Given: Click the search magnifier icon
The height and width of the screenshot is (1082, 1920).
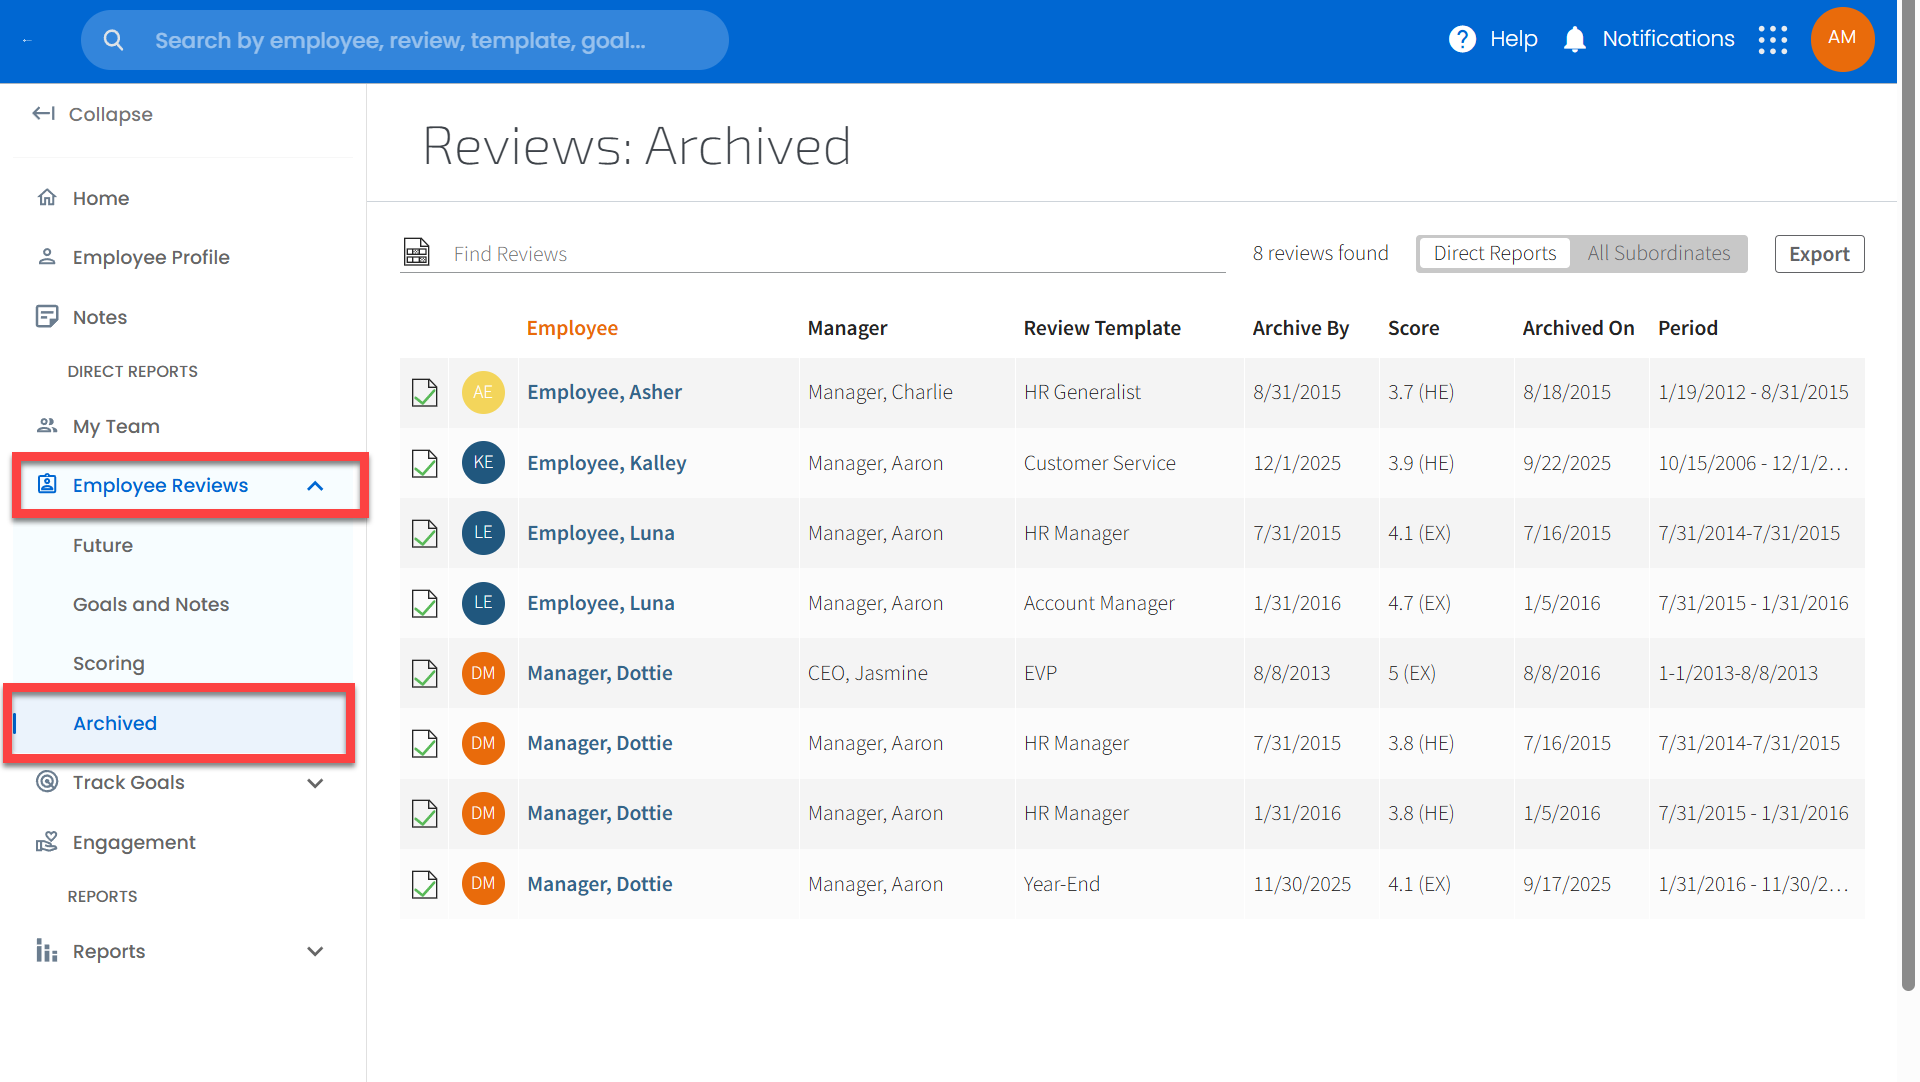Looking at the screenshot, I should coord(114,40).
